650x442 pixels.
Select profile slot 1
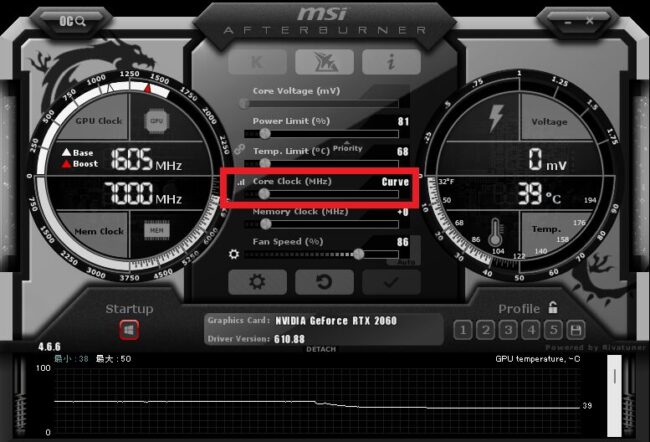coord(463,330)
